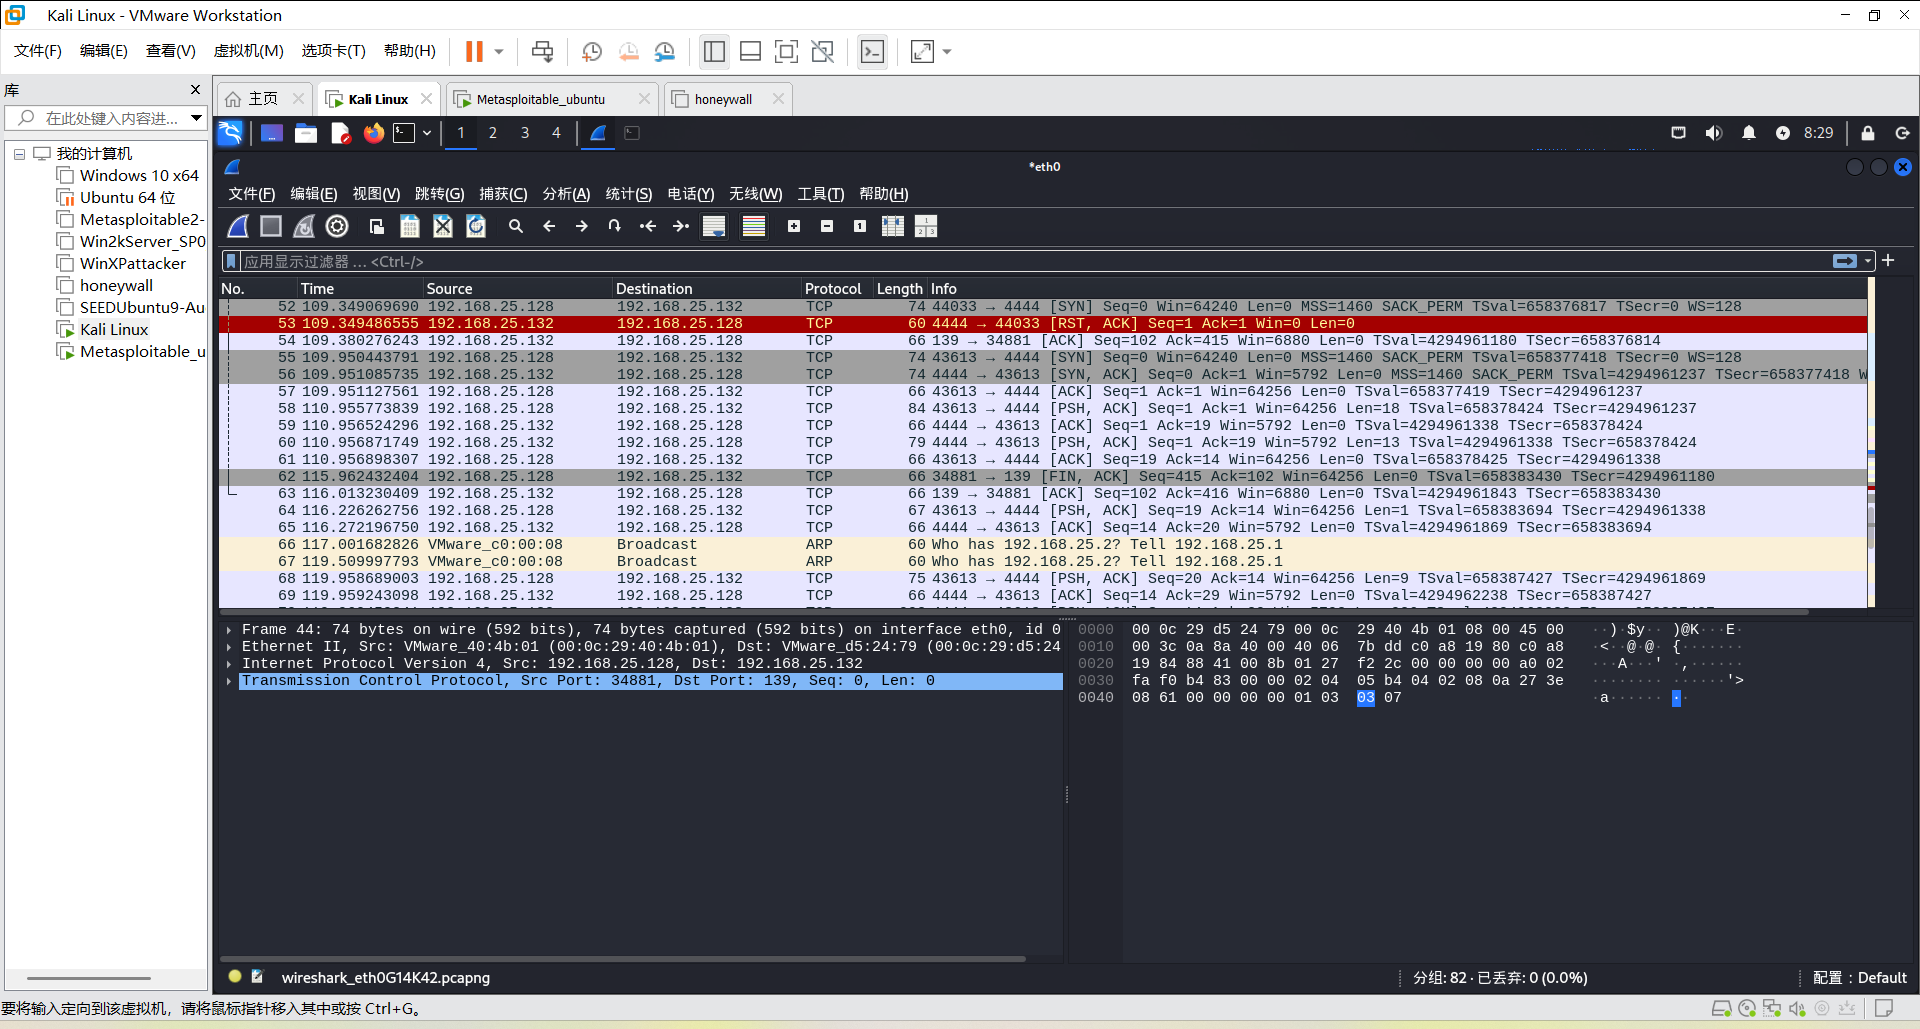Restart the current capture

click(304, 227)
